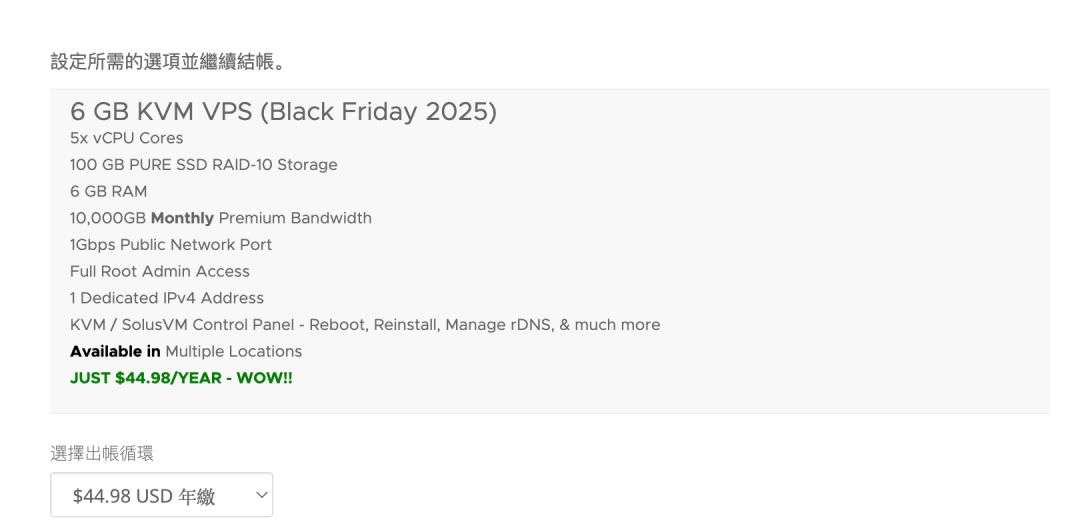The width and height of the screenshot is (1080, 528).
Task: Select the 100 GB PURE SSD RAID-10 Storage text
Action: 203,165
